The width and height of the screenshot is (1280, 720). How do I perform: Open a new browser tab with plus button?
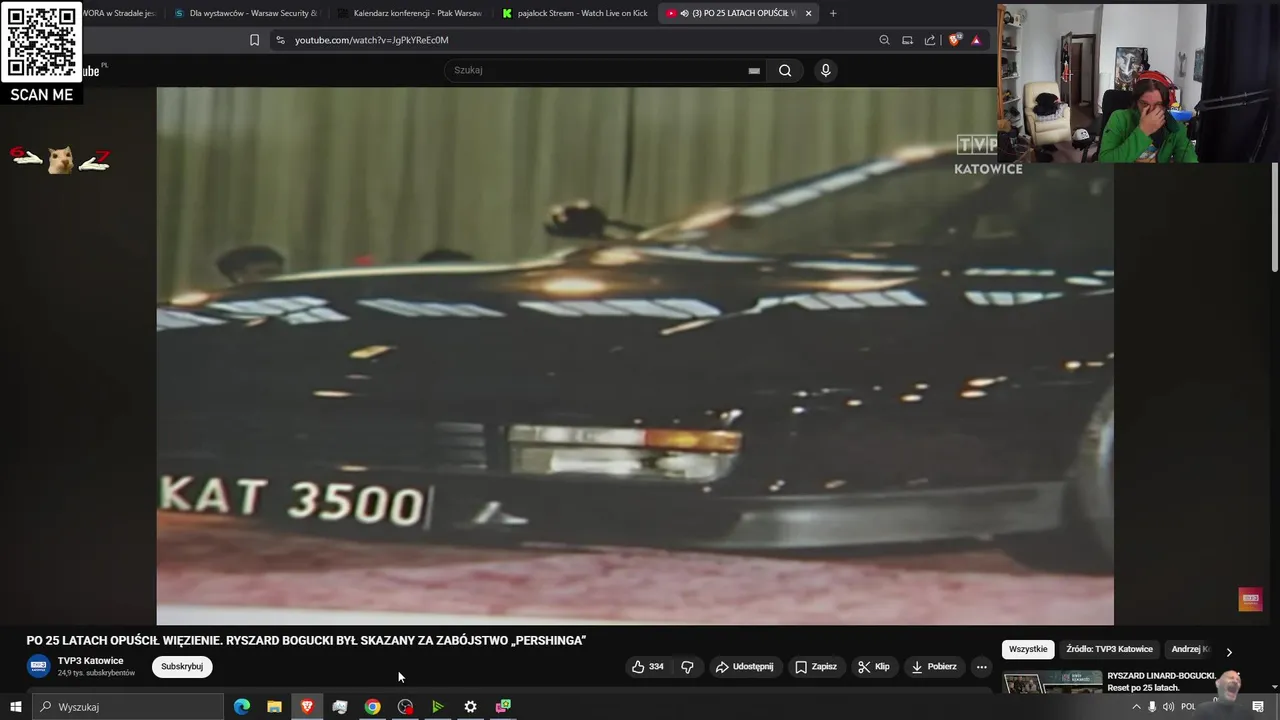[x=833, y=13]
